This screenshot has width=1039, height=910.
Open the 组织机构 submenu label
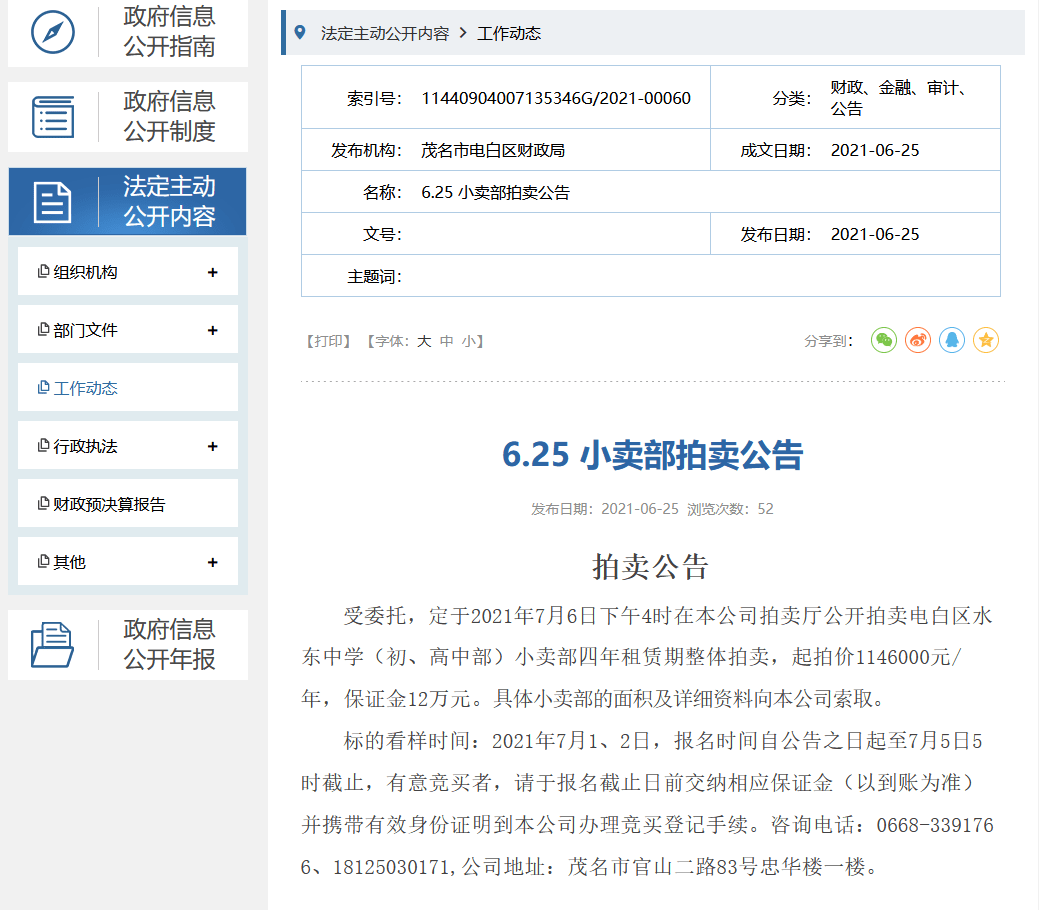coord(85,272)
